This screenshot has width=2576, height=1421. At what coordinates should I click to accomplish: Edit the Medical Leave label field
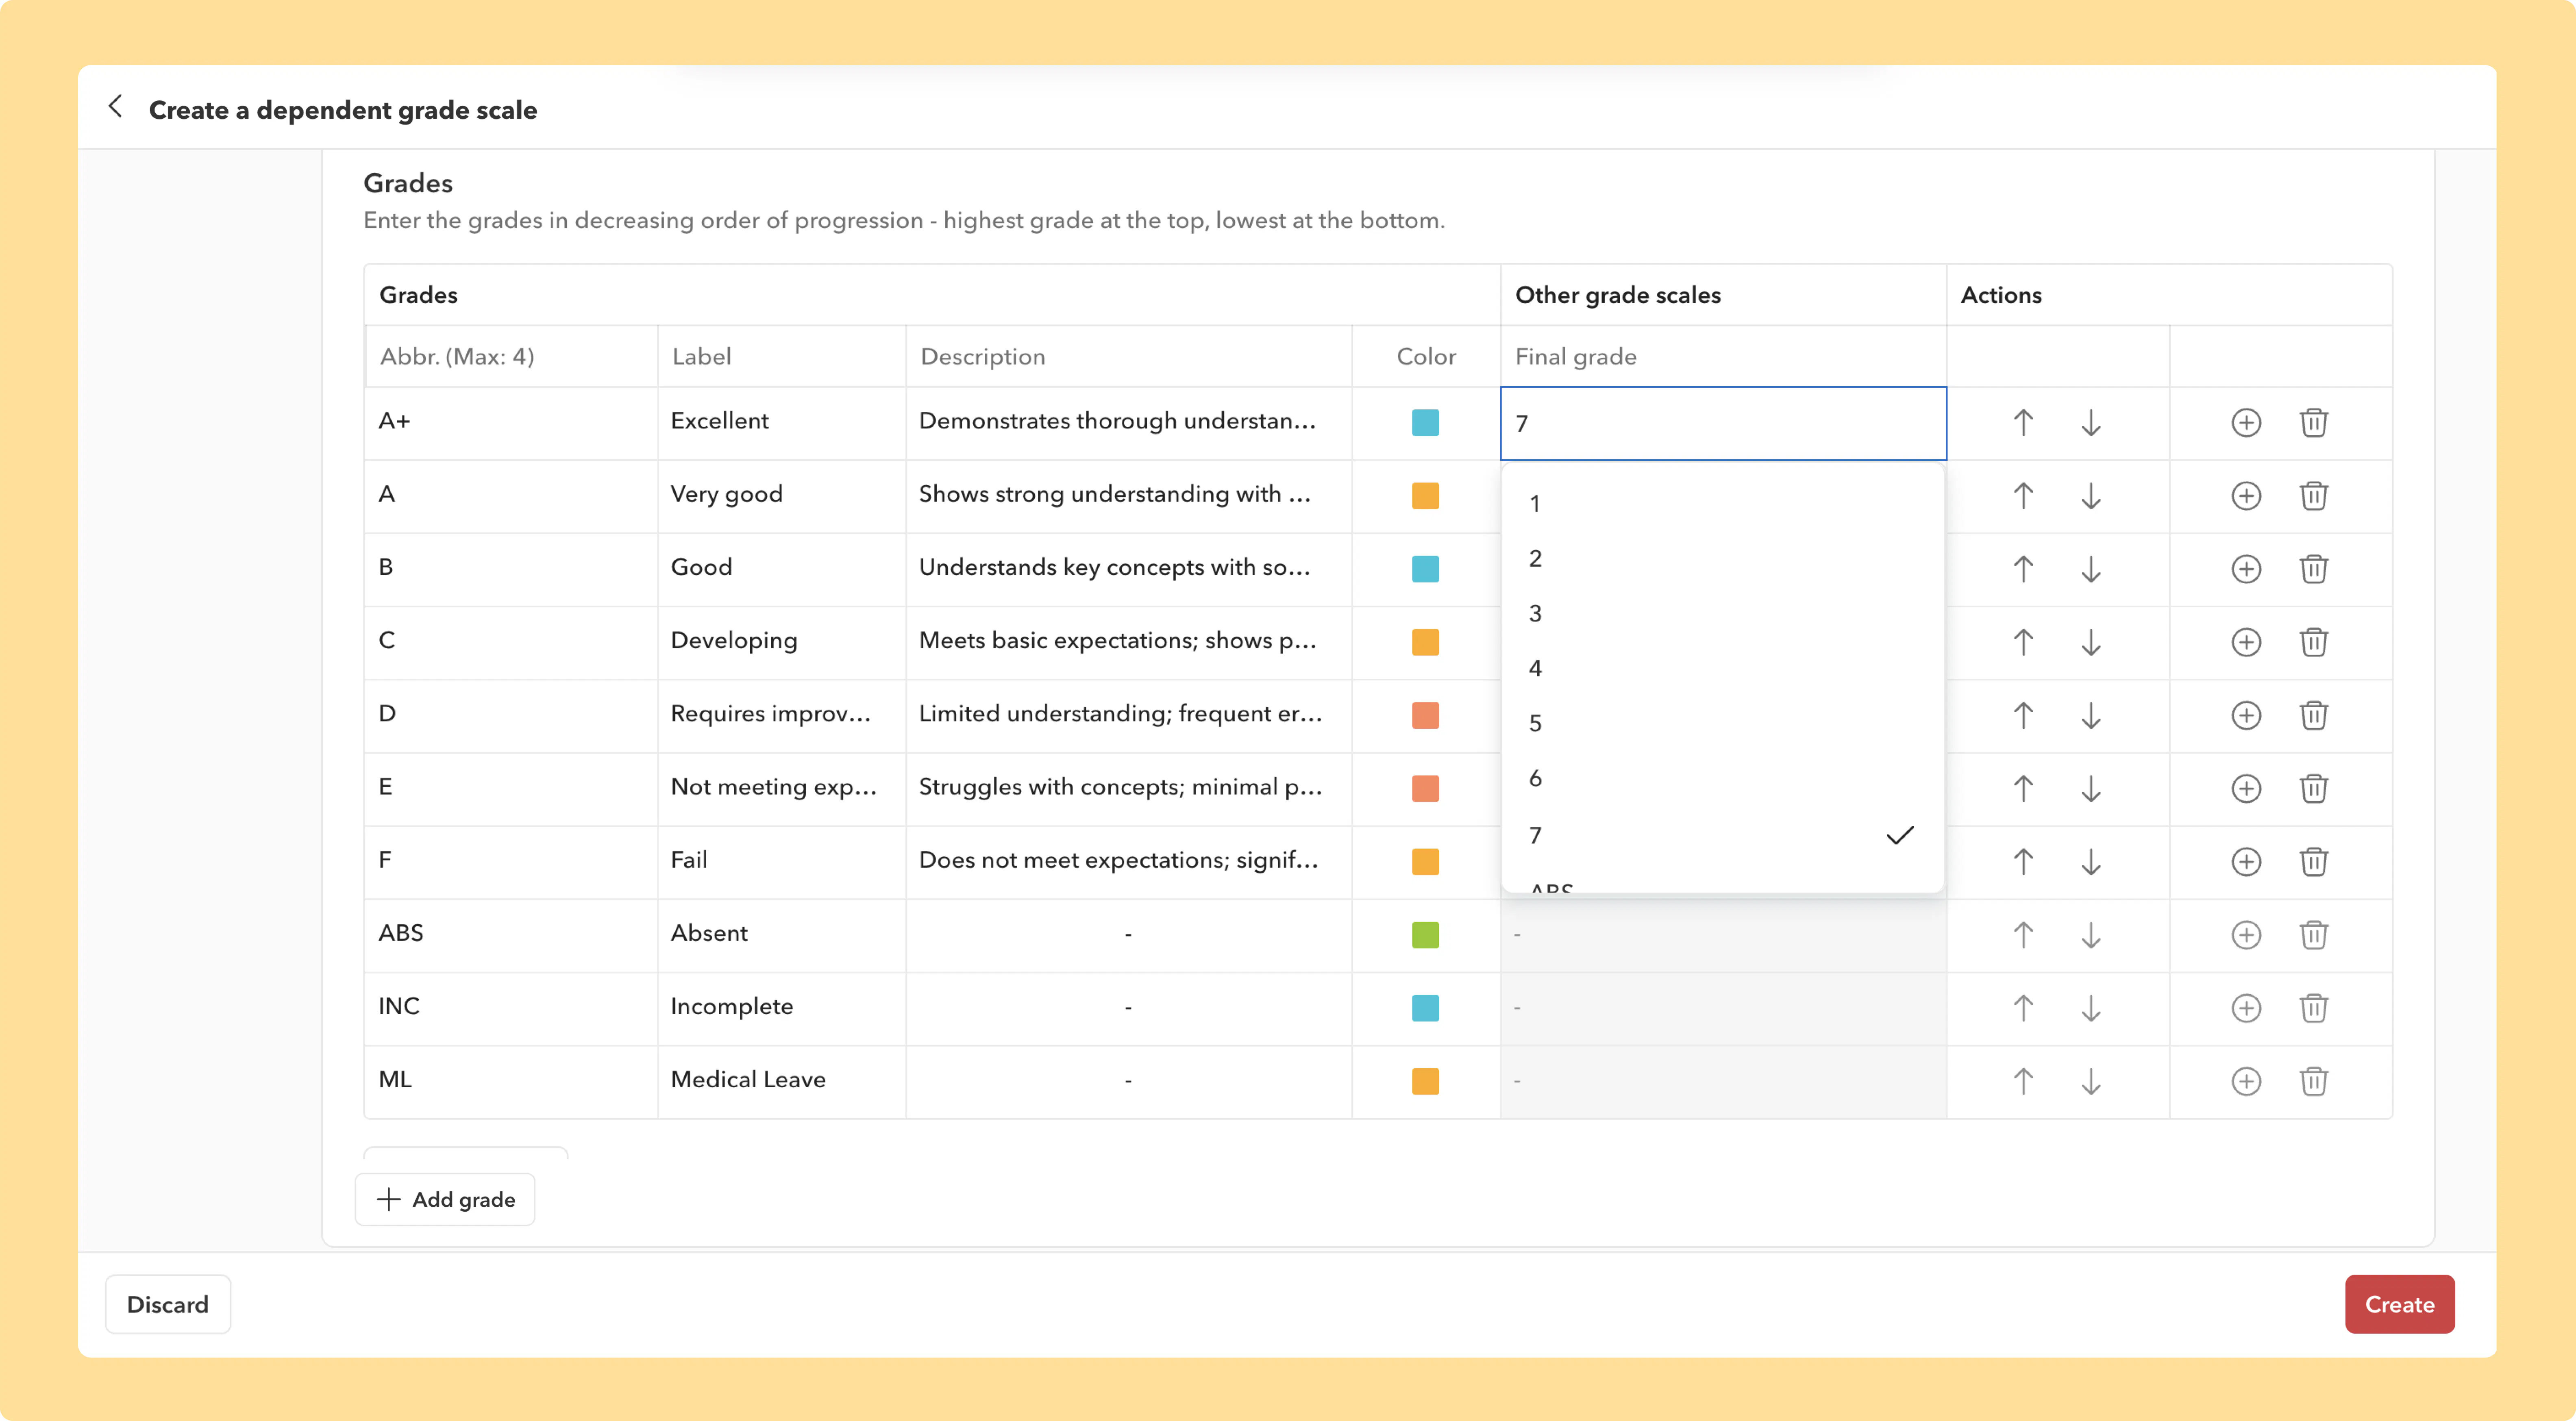tap(782, 1081)
